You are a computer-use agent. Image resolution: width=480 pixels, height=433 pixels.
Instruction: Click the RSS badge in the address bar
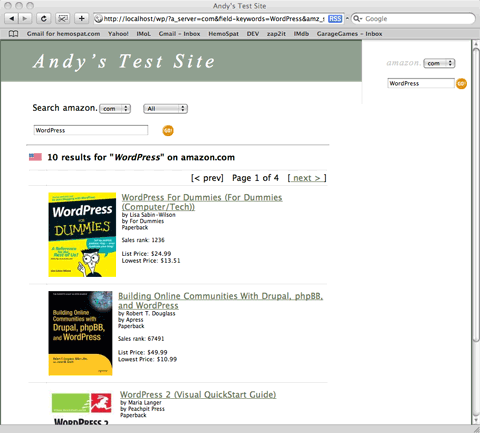point(335,19)
